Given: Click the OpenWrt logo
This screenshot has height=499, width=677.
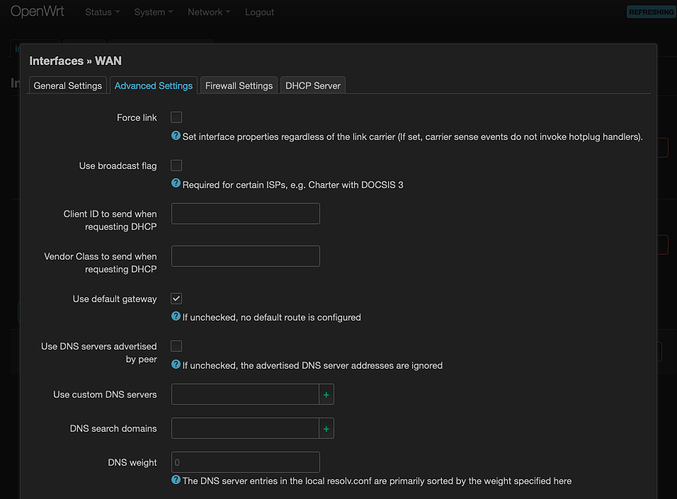Looking at the screenshot, I should point(37,12).
